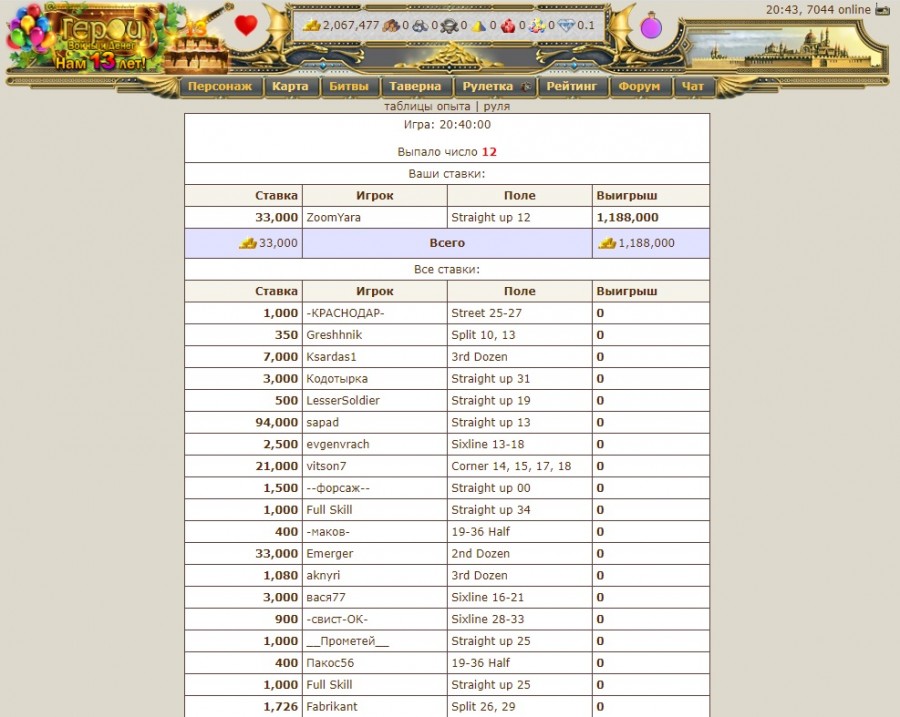Follow the 'таблицы опыта' link
Image resolution: width=900 pixels, height=717 pixels.
(427, 106)
